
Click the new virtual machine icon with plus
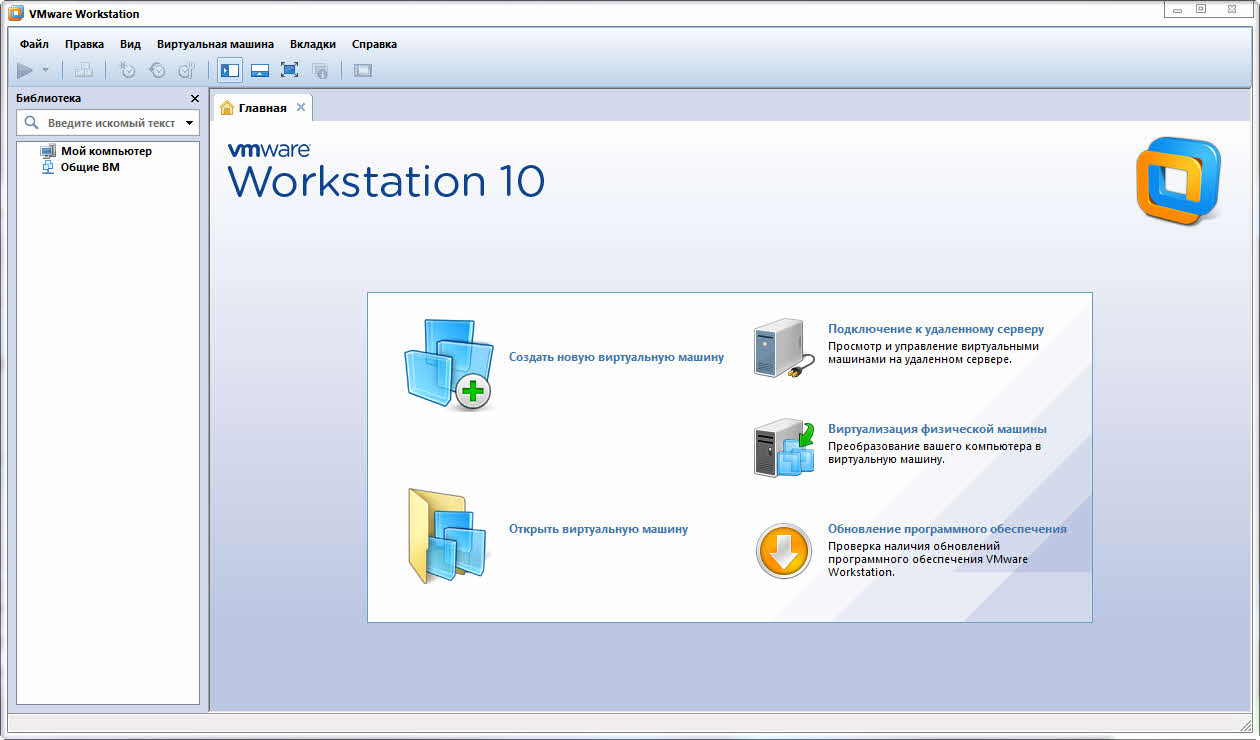coord(449,365)
